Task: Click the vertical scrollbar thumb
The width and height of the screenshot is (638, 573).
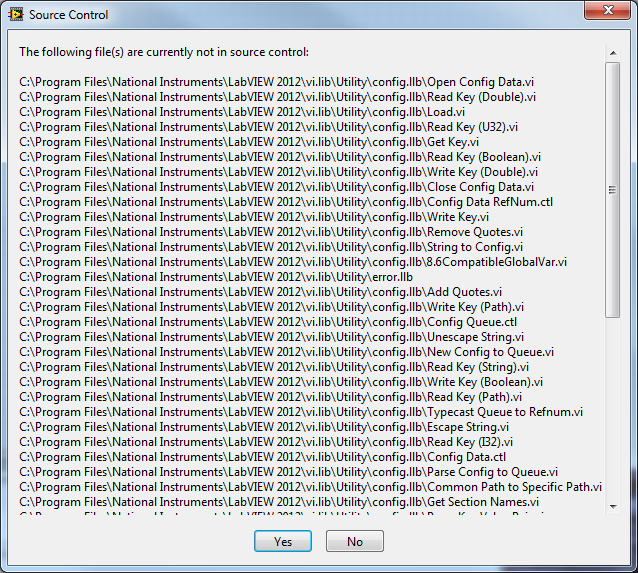Action: 612,190
